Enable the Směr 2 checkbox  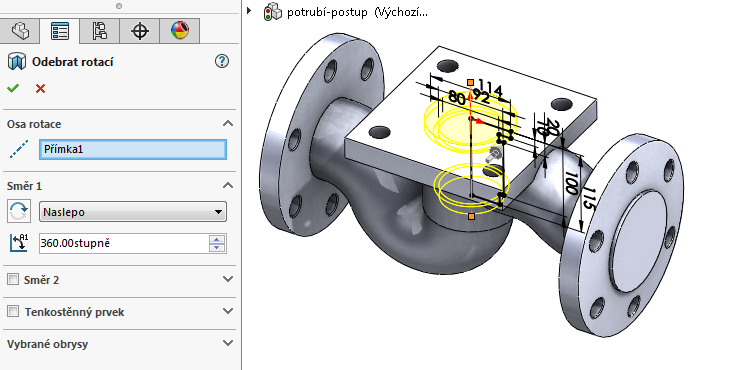point(13,279)
